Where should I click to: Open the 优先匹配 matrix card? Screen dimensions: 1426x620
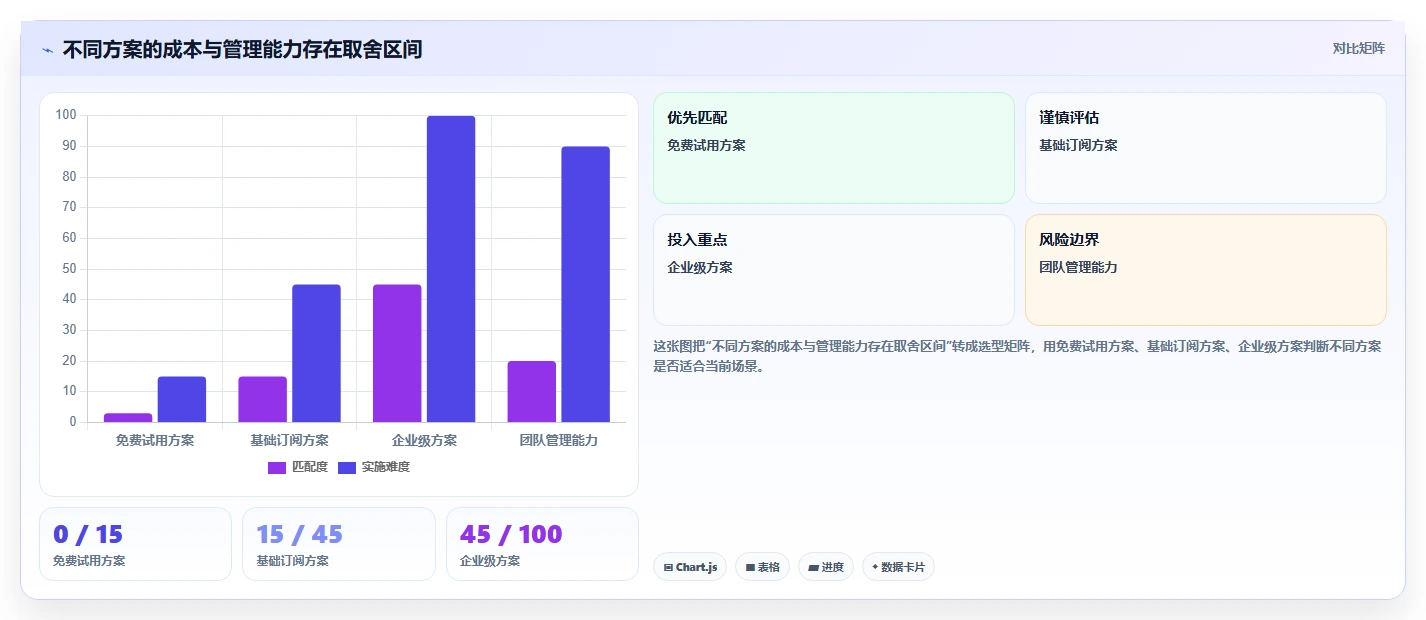[834, 148]
